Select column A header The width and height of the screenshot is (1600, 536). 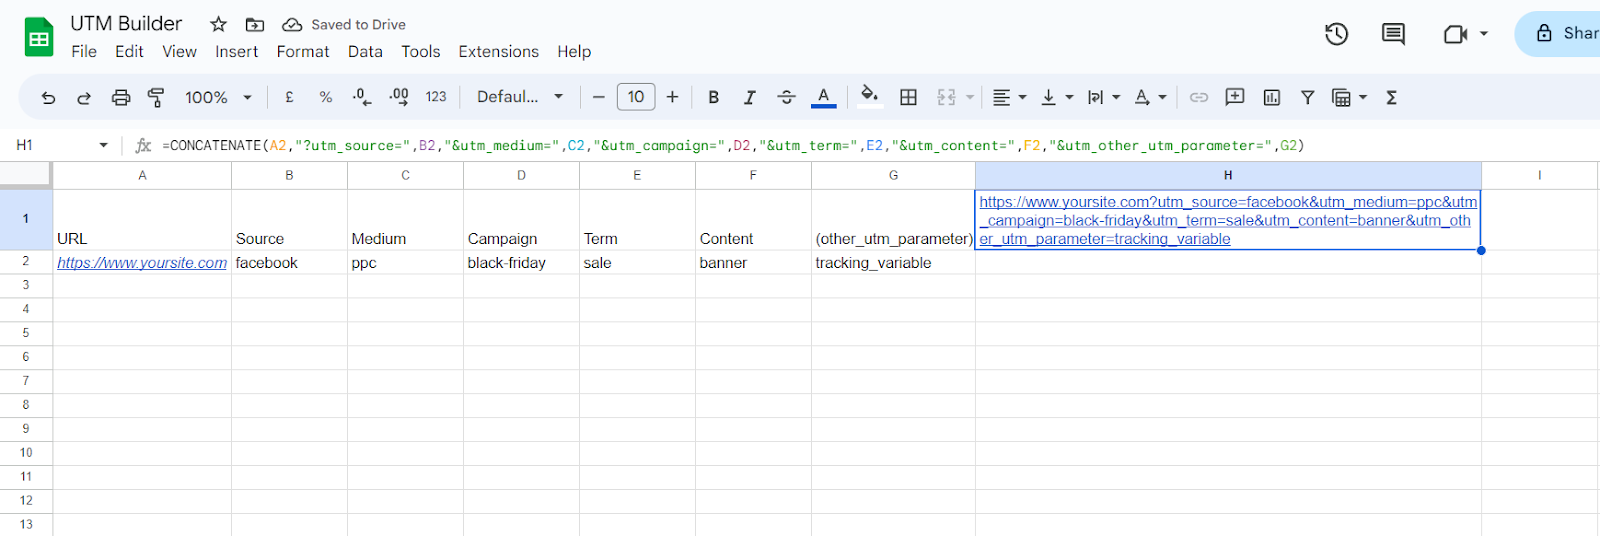[x=142, y=175]
